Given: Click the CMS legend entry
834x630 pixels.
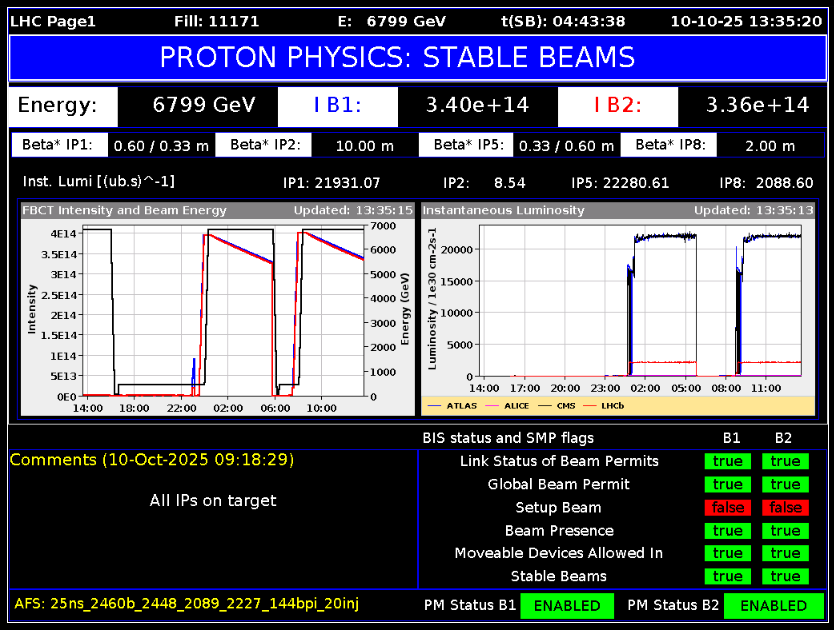Looking at the screenshot, I should pos(566,406).
